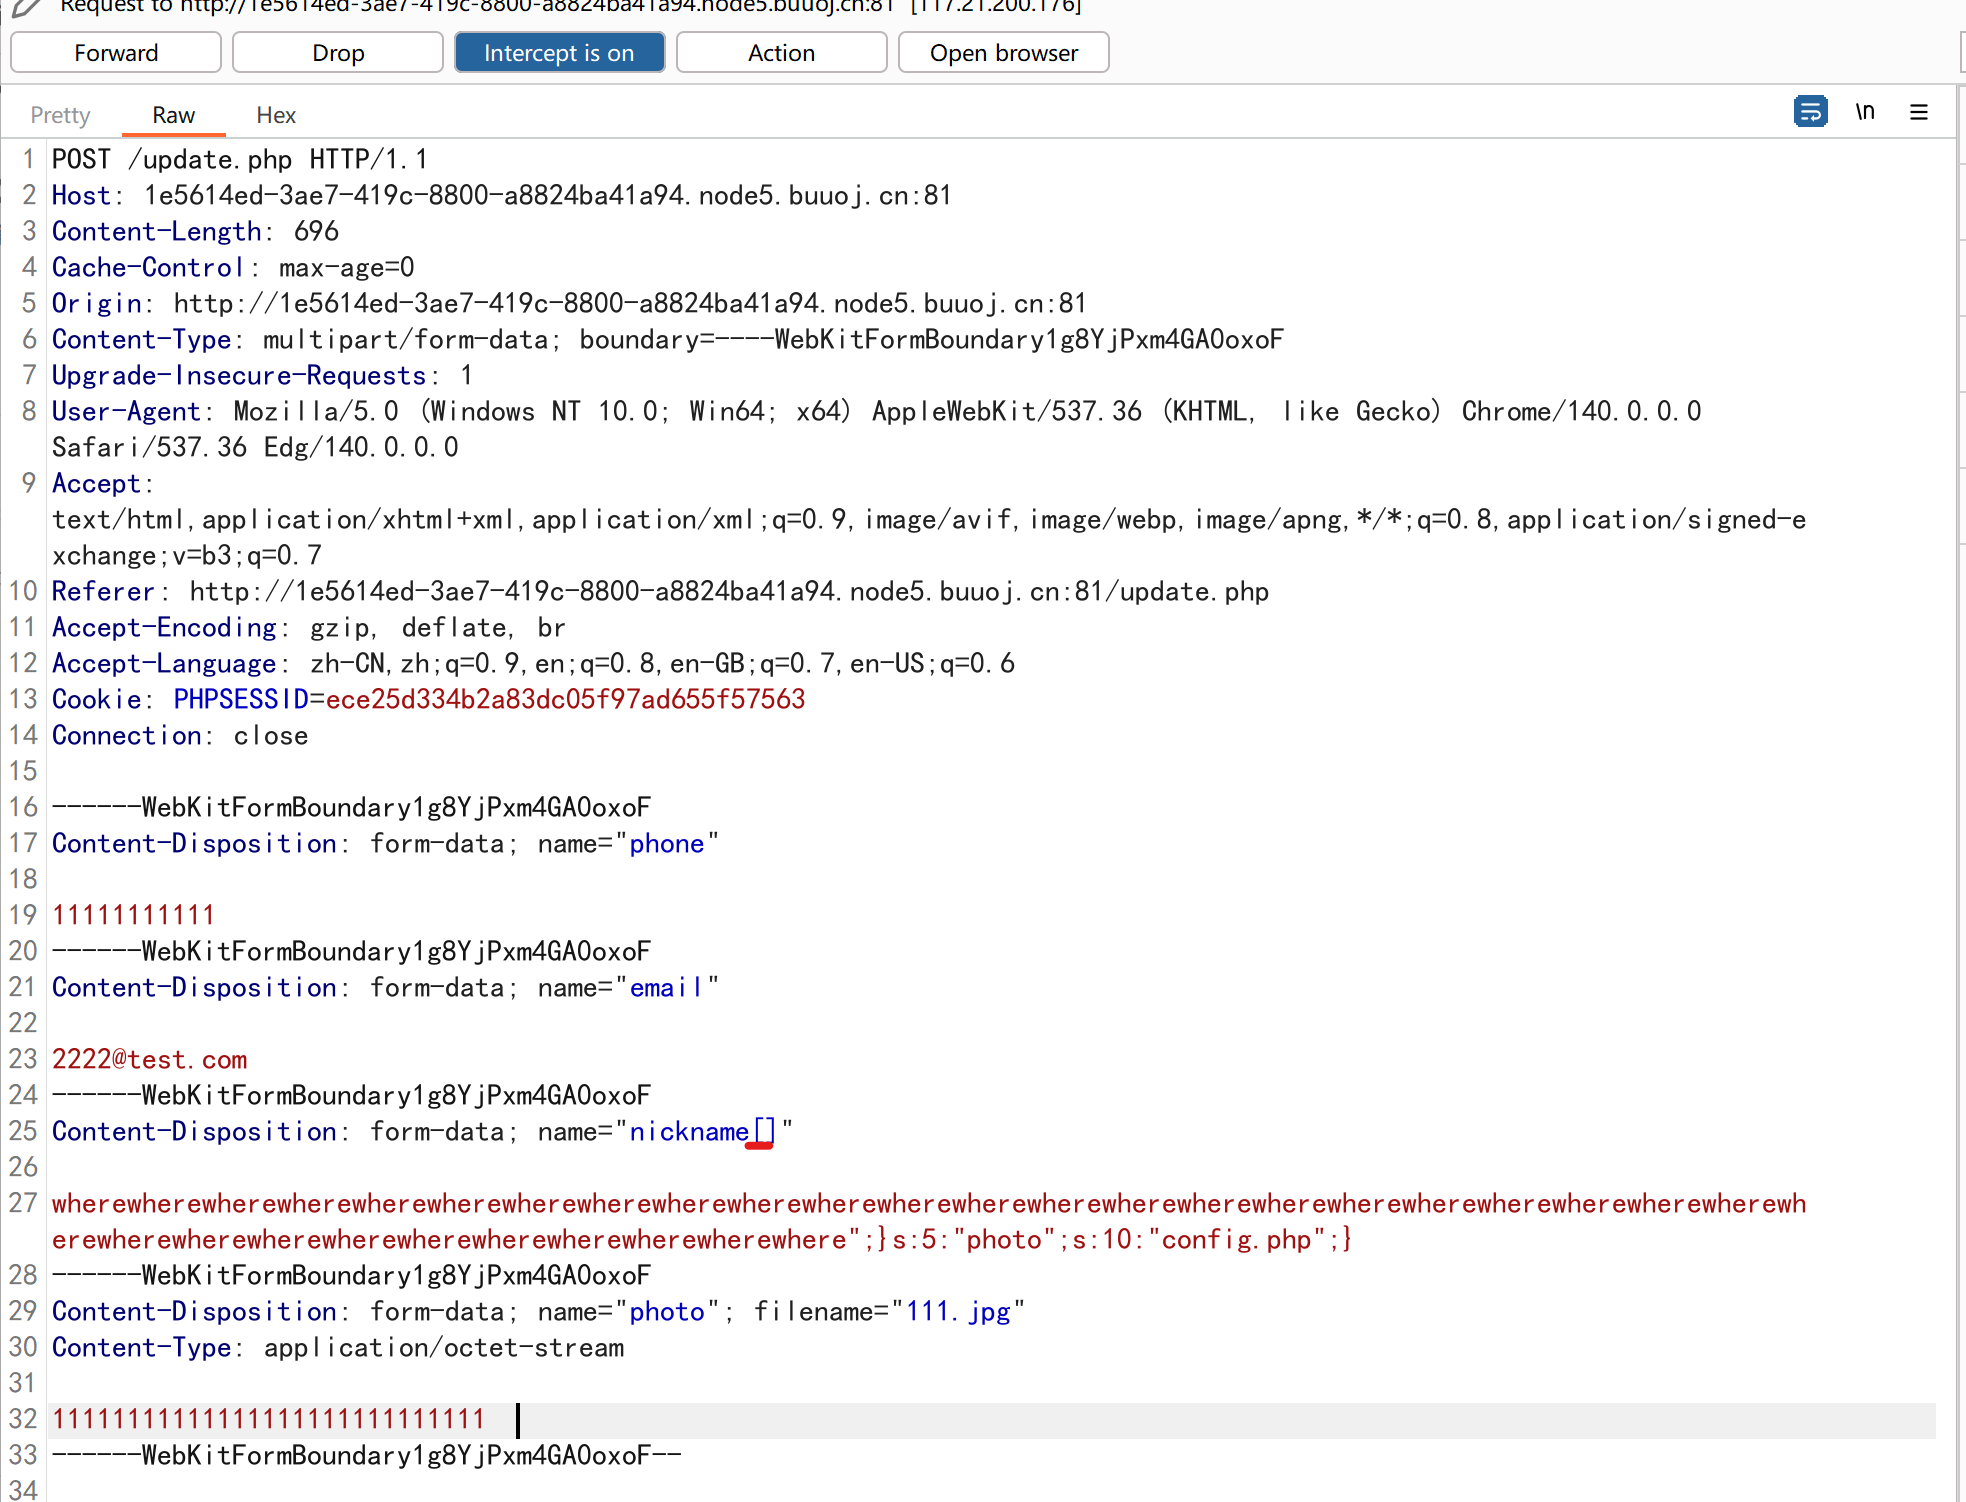1966x1502 pixels.
Task: Switch to the Hex view tab
Action: coord(276,115)
